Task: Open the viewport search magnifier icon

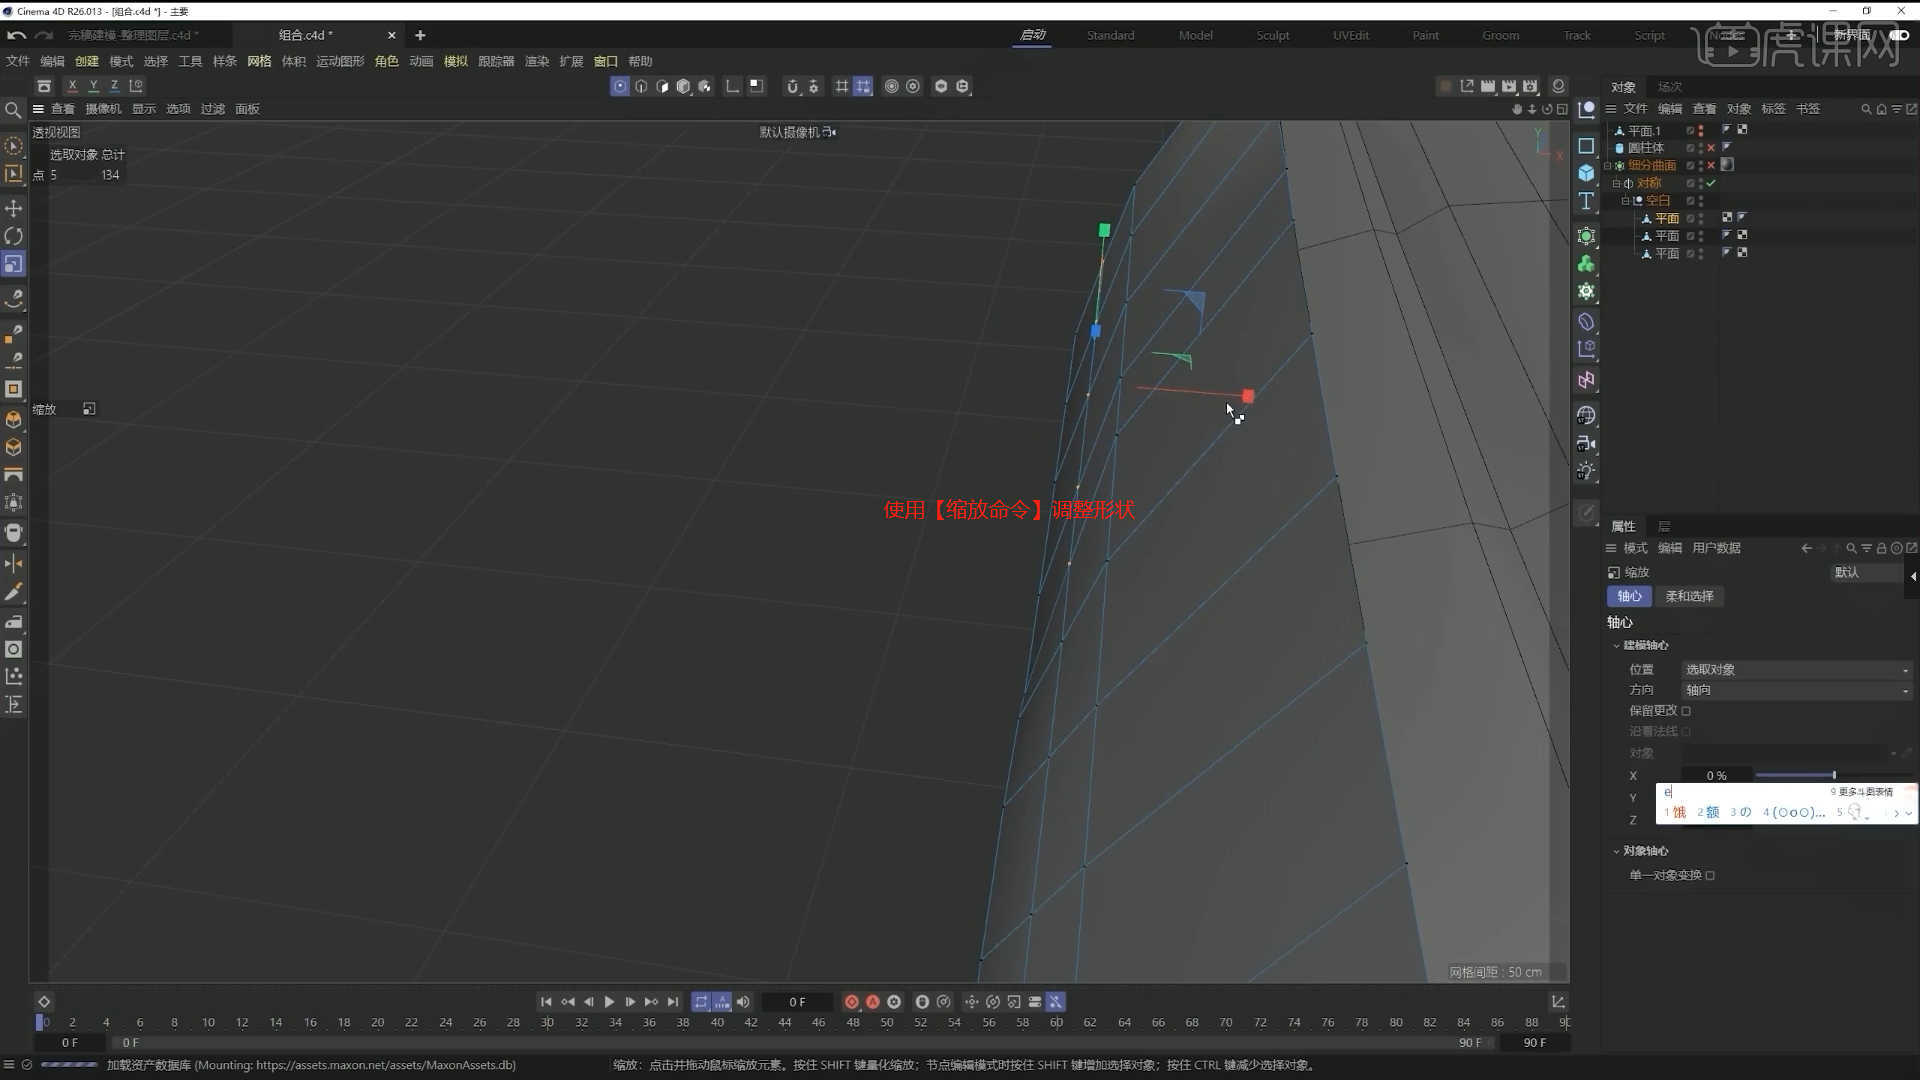Action: point(13,110)
